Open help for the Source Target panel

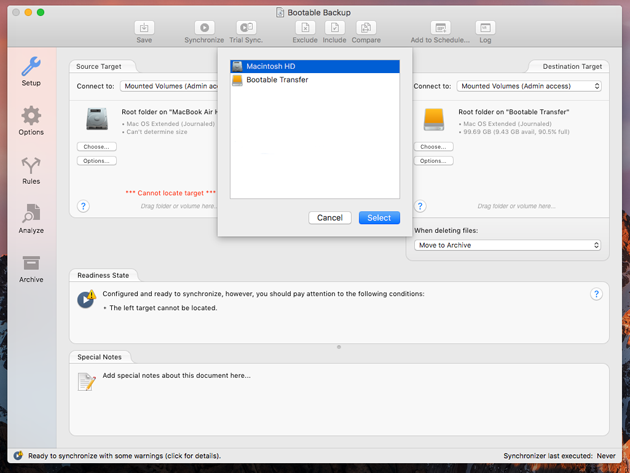point(83,207)
